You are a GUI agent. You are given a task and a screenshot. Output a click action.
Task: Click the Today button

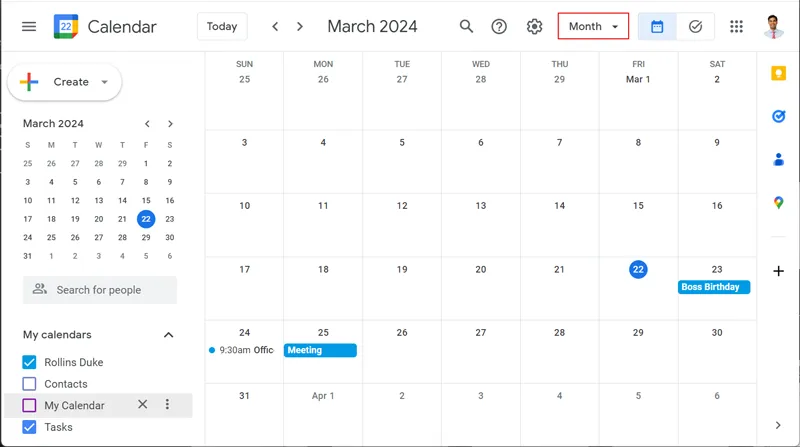(222, 27)
